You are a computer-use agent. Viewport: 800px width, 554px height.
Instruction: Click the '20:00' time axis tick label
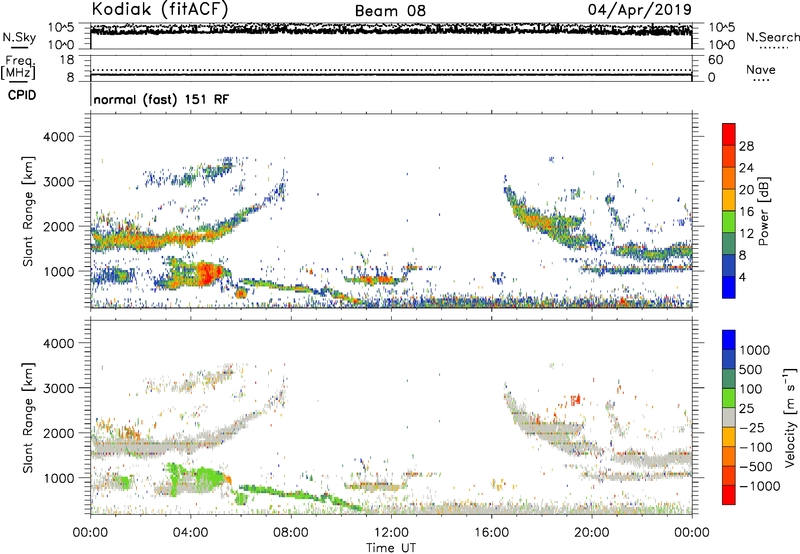click(592, 533)
